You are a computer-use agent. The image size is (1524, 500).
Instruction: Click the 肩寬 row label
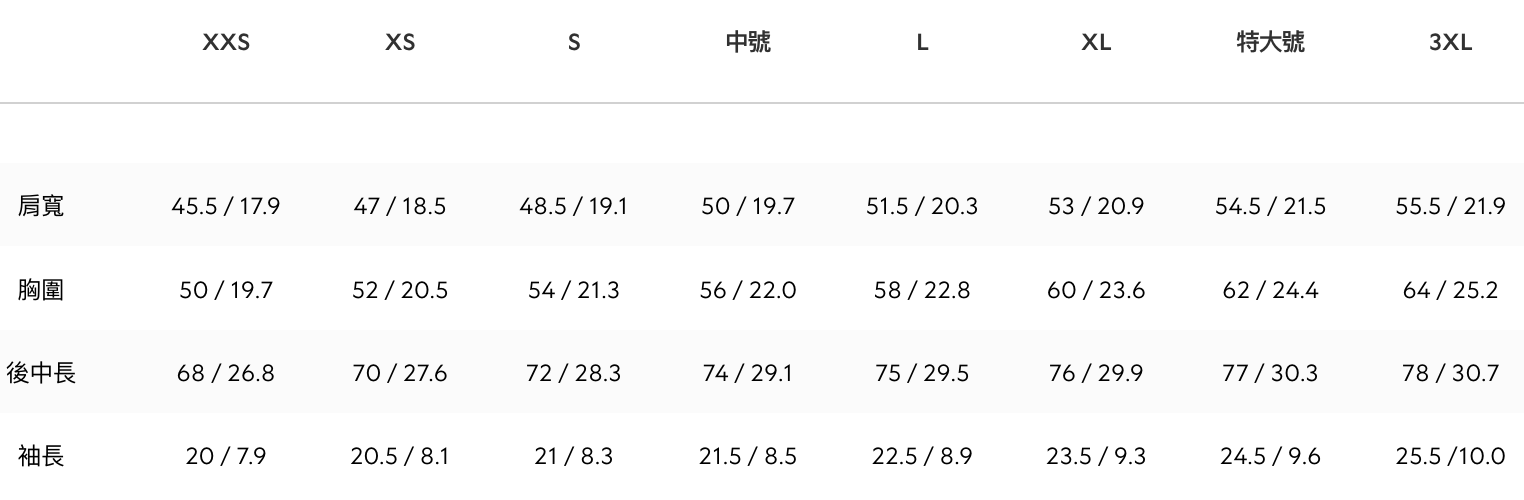click(41, 207)
